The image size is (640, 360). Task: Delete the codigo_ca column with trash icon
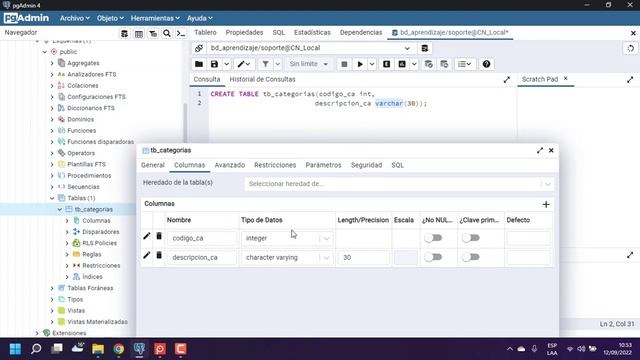click(159, 236)
